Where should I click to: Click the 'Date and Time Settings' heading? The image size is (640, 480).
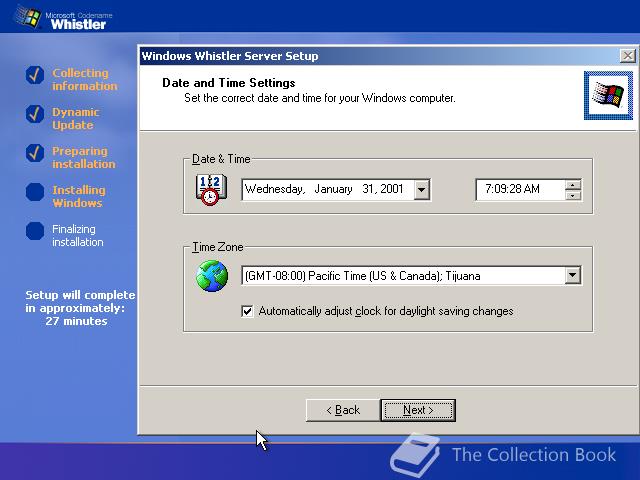pos(229,83)
